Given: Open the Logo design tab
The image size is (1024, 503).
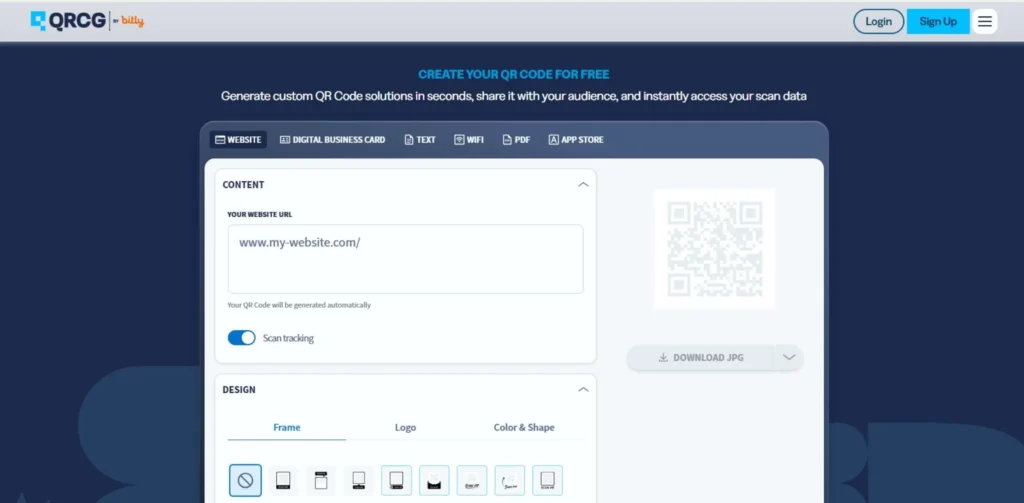Looking at the screenshot, I should click(x=406, y=427).
